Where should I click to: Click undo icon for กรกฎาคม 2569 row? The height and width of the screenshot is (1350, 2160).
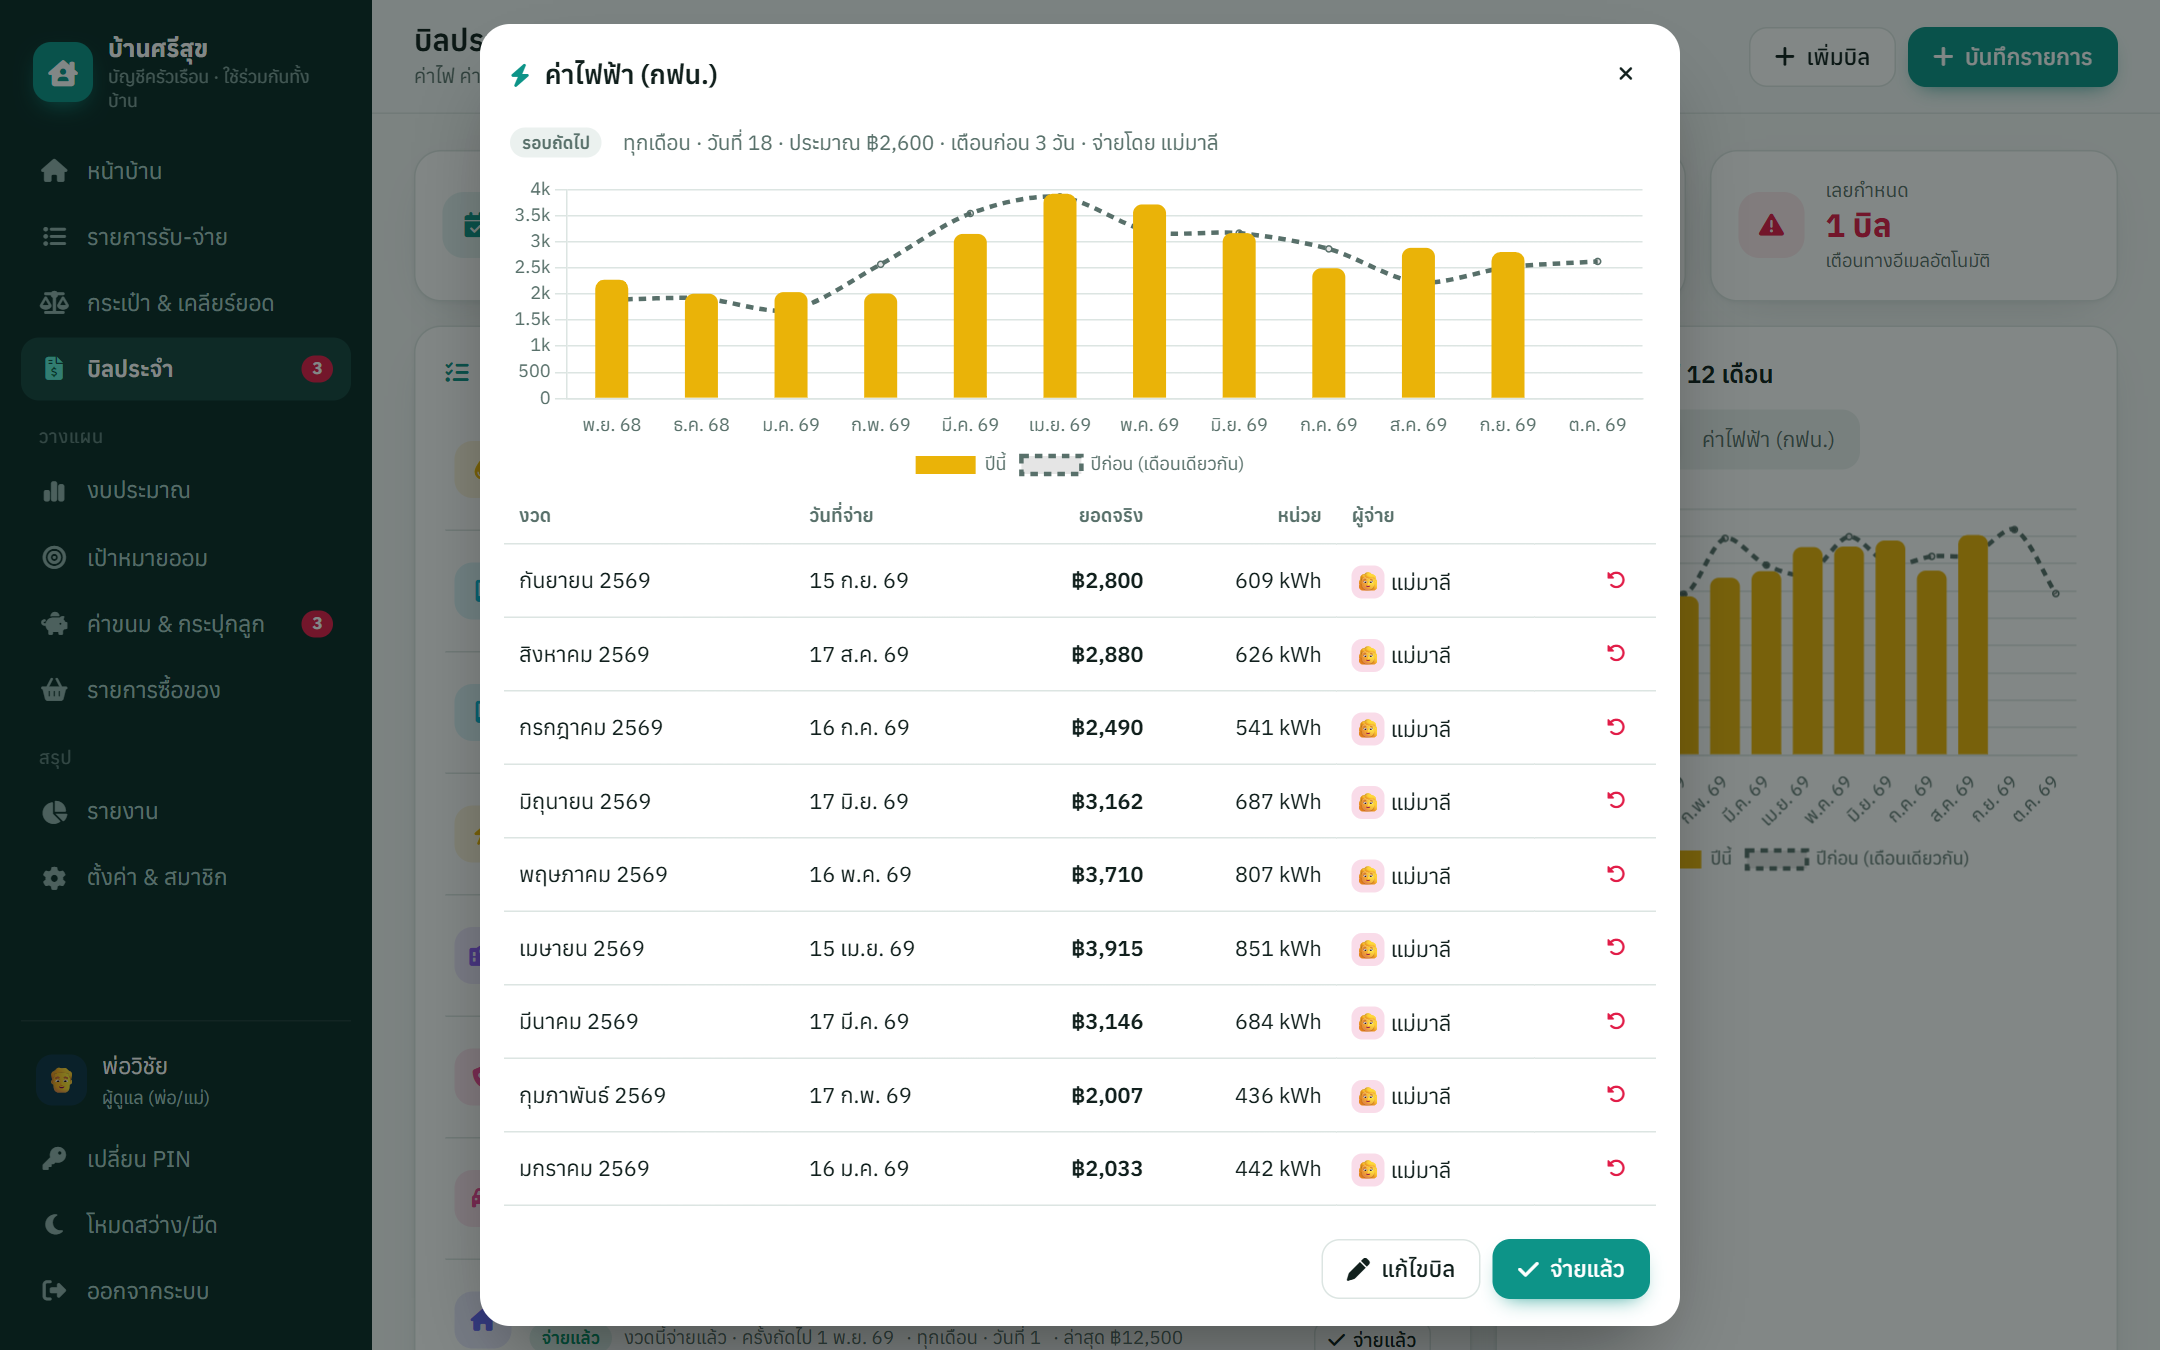click(1615, 727)
